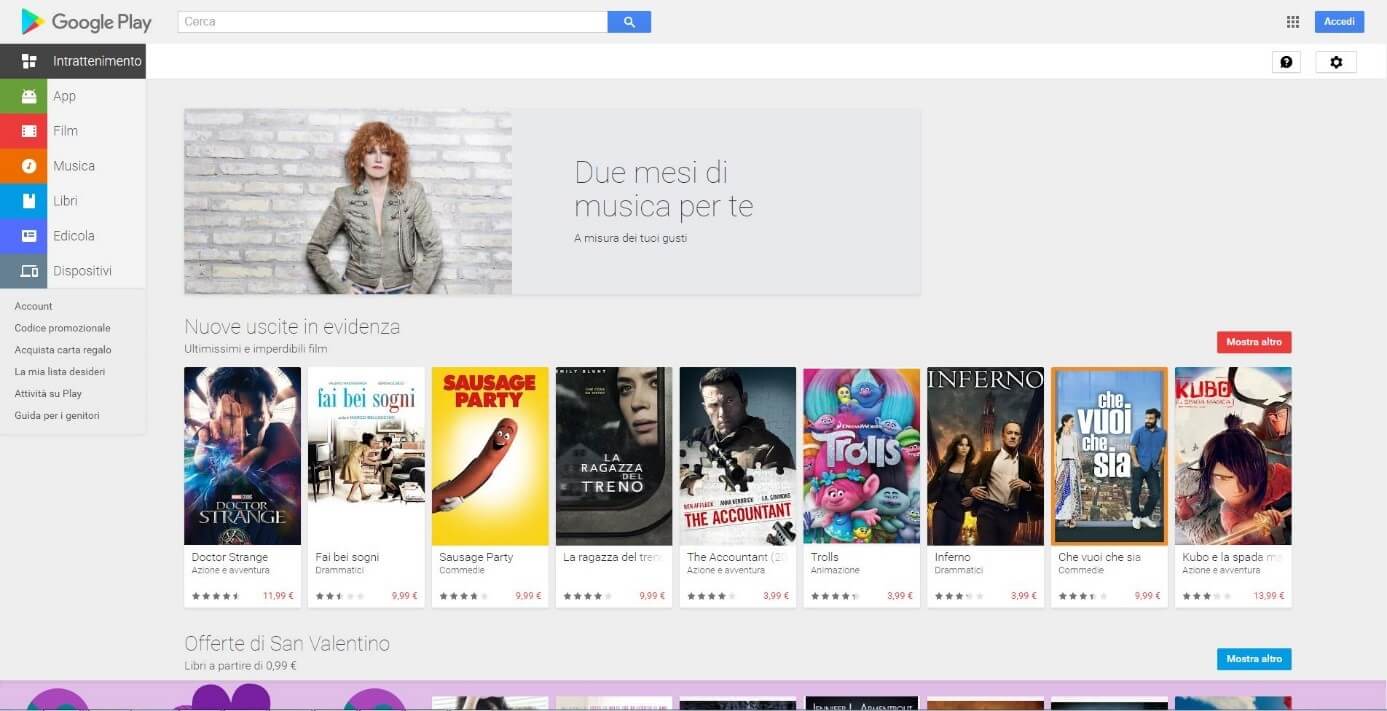Open the Trolls poster
Image resolution: width=1387 pixels, height=711 pixels.
click(x=862, y=456)
